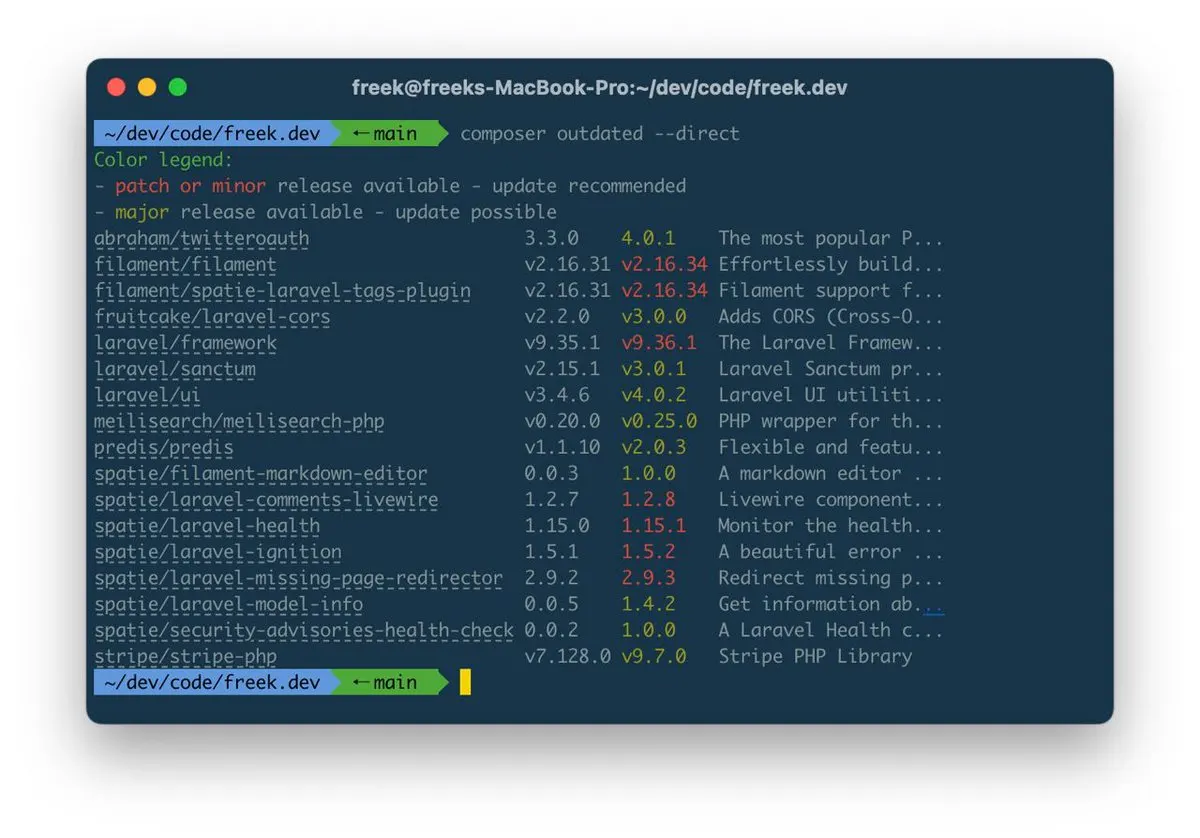
Task: Open filament/spatie-laravel-tags-plugin package link
Action: click(282, 291)
